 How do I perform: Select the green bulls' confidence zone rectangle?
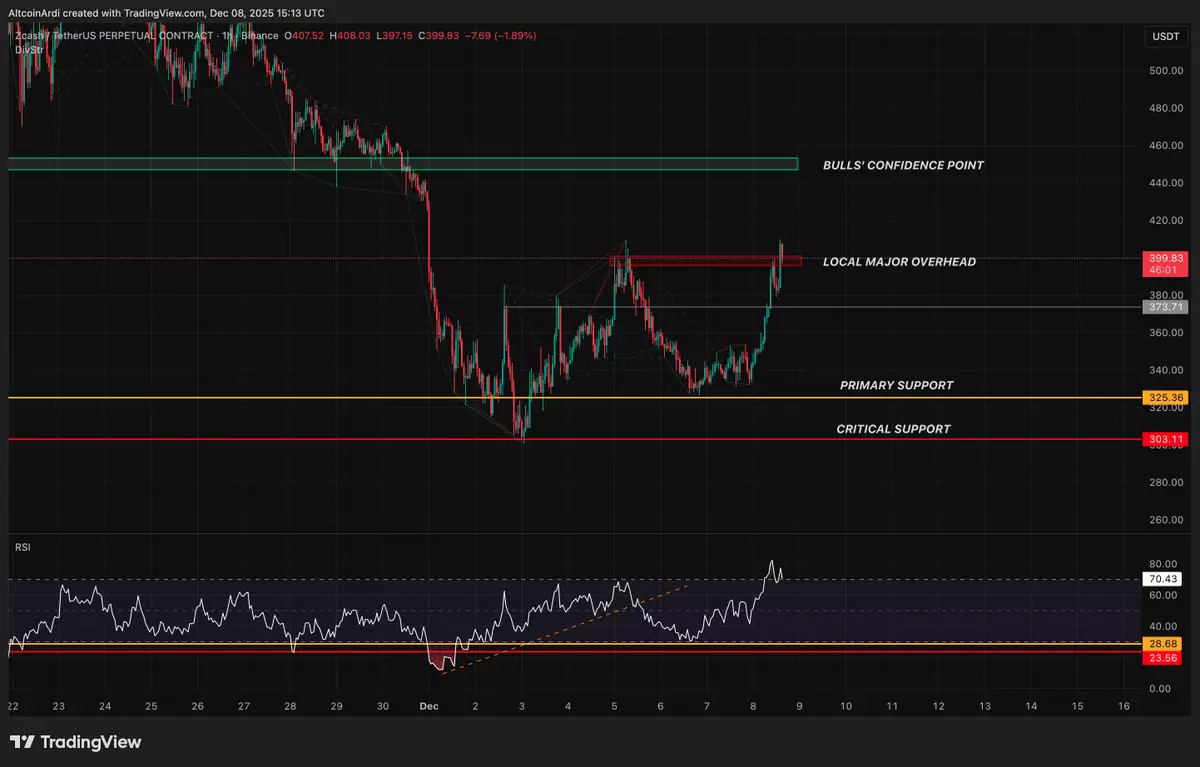pos(400,164)
